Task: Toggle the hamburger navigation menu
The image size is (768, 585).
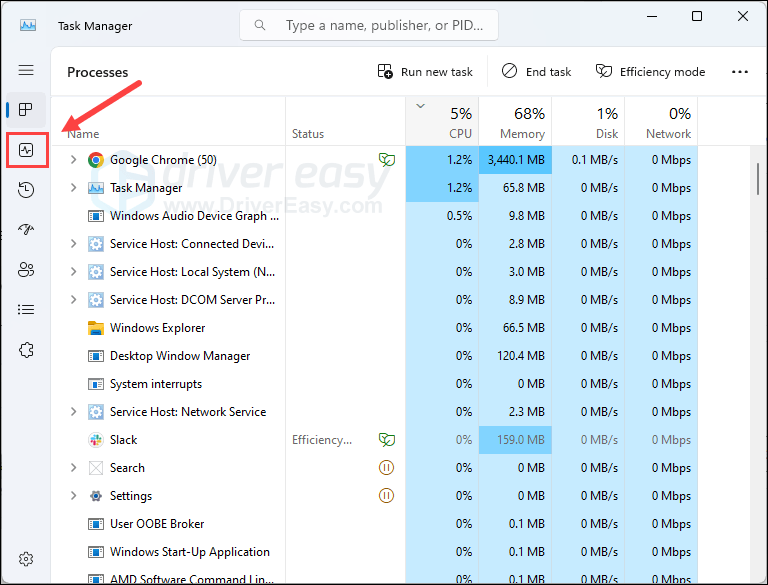Action: [x=26, y=70]
